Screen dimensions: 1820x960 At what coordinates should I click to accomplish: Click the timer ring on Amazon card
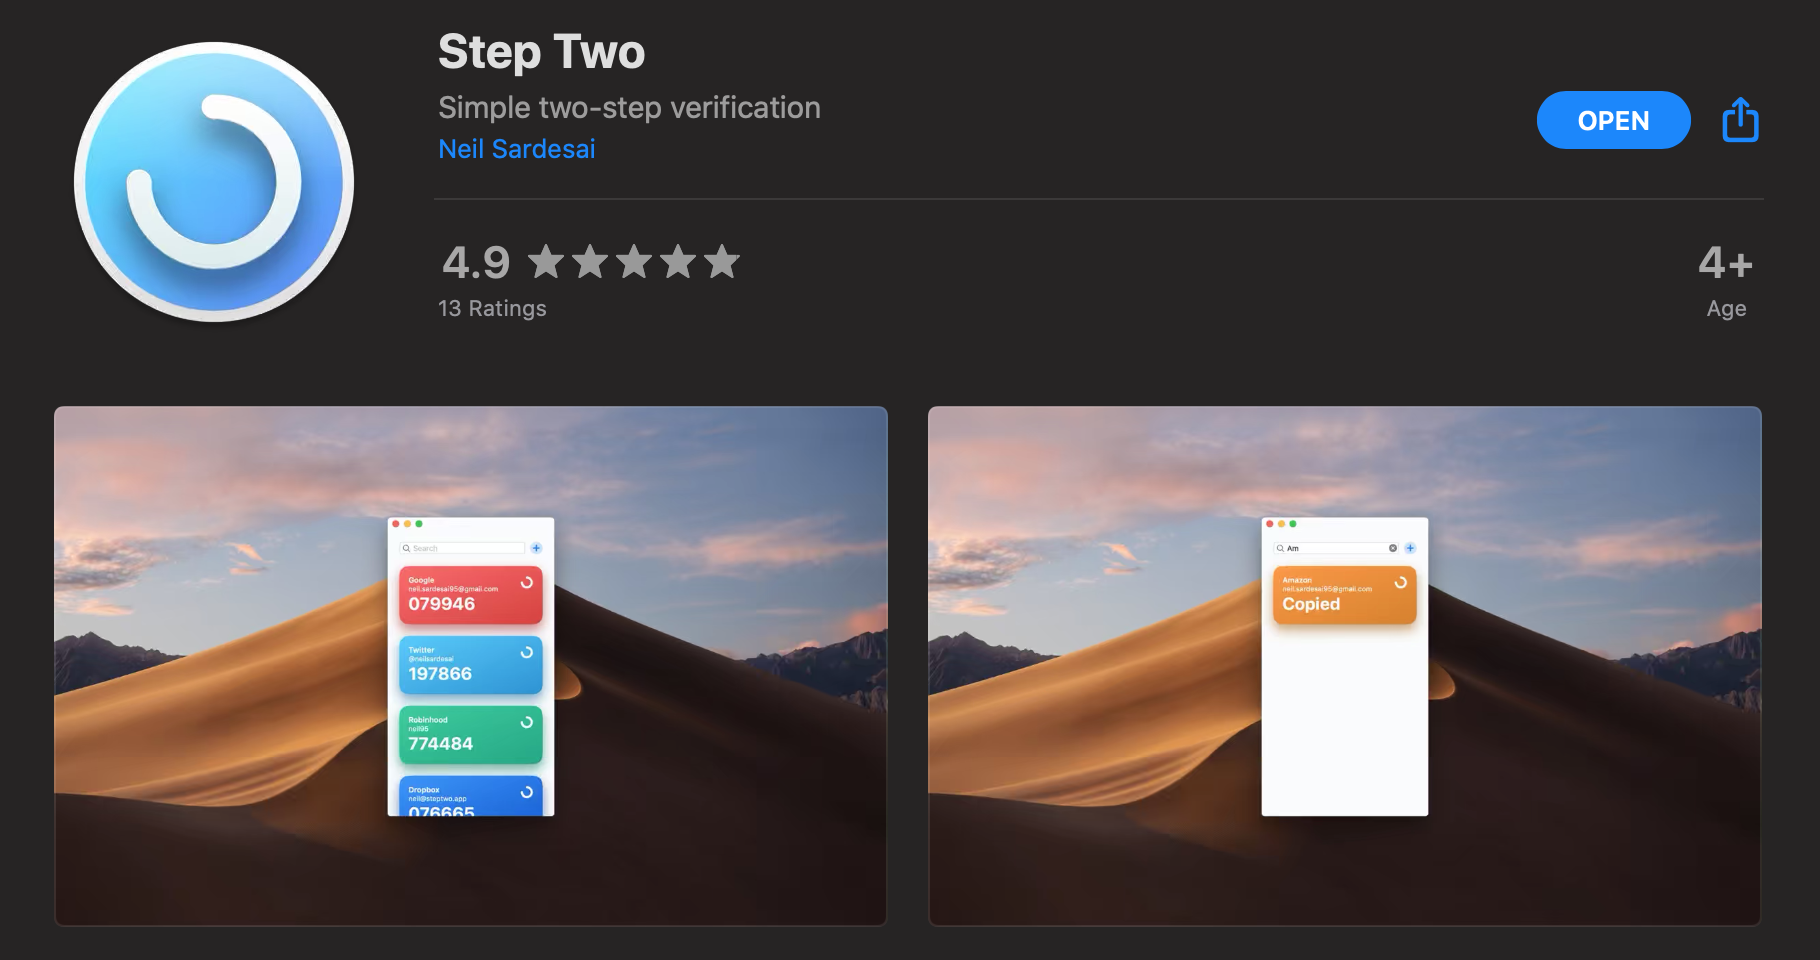pyautogui.click(x=1401, y=582)
